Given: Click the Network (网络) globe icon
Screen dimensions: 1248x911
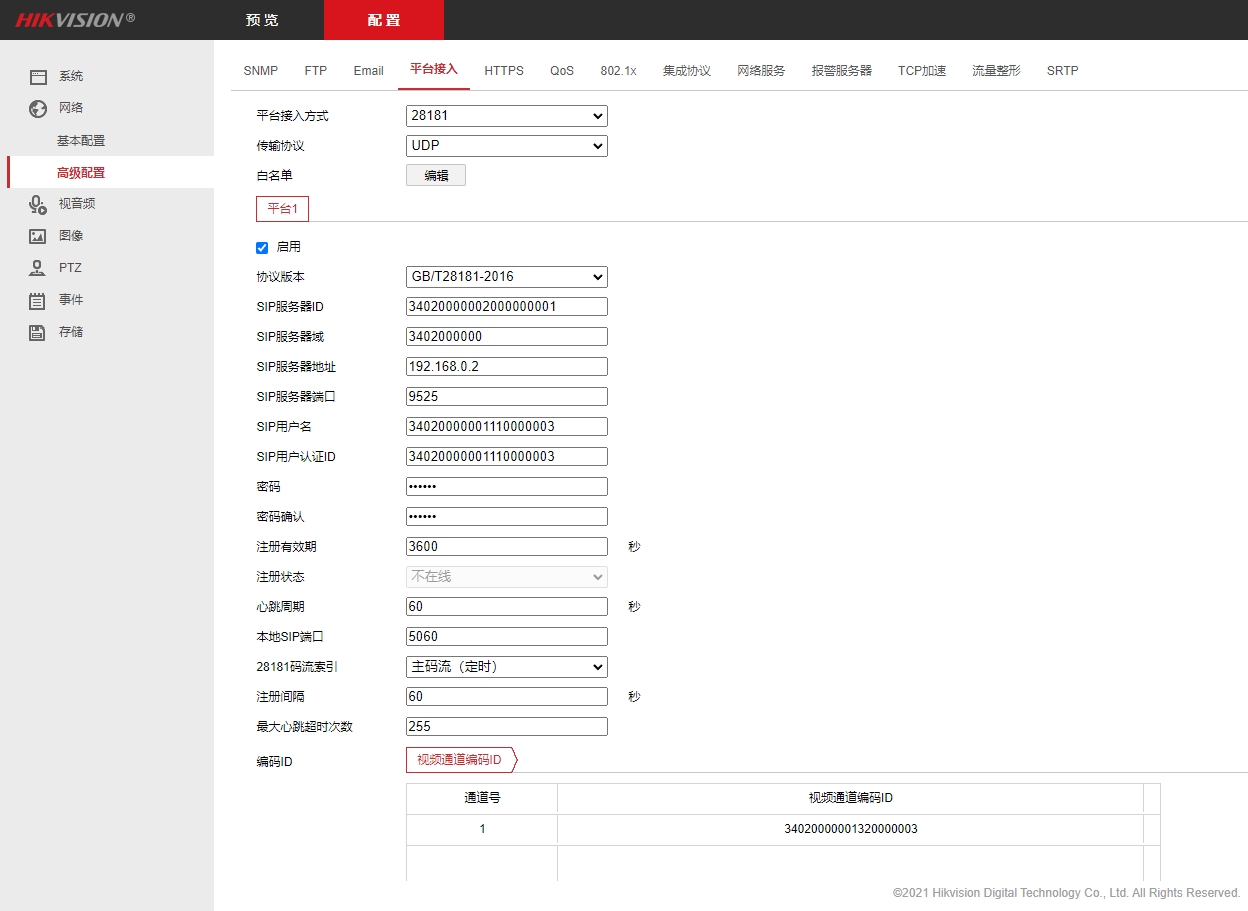Looking at the screenshot, I should pos(38,109).
